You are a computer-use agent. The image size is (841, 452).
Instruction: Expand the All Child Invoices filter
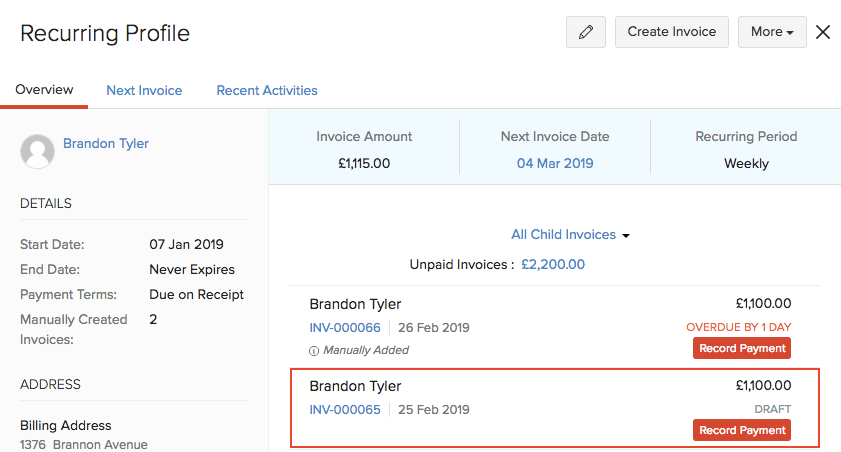coord(570,235)
